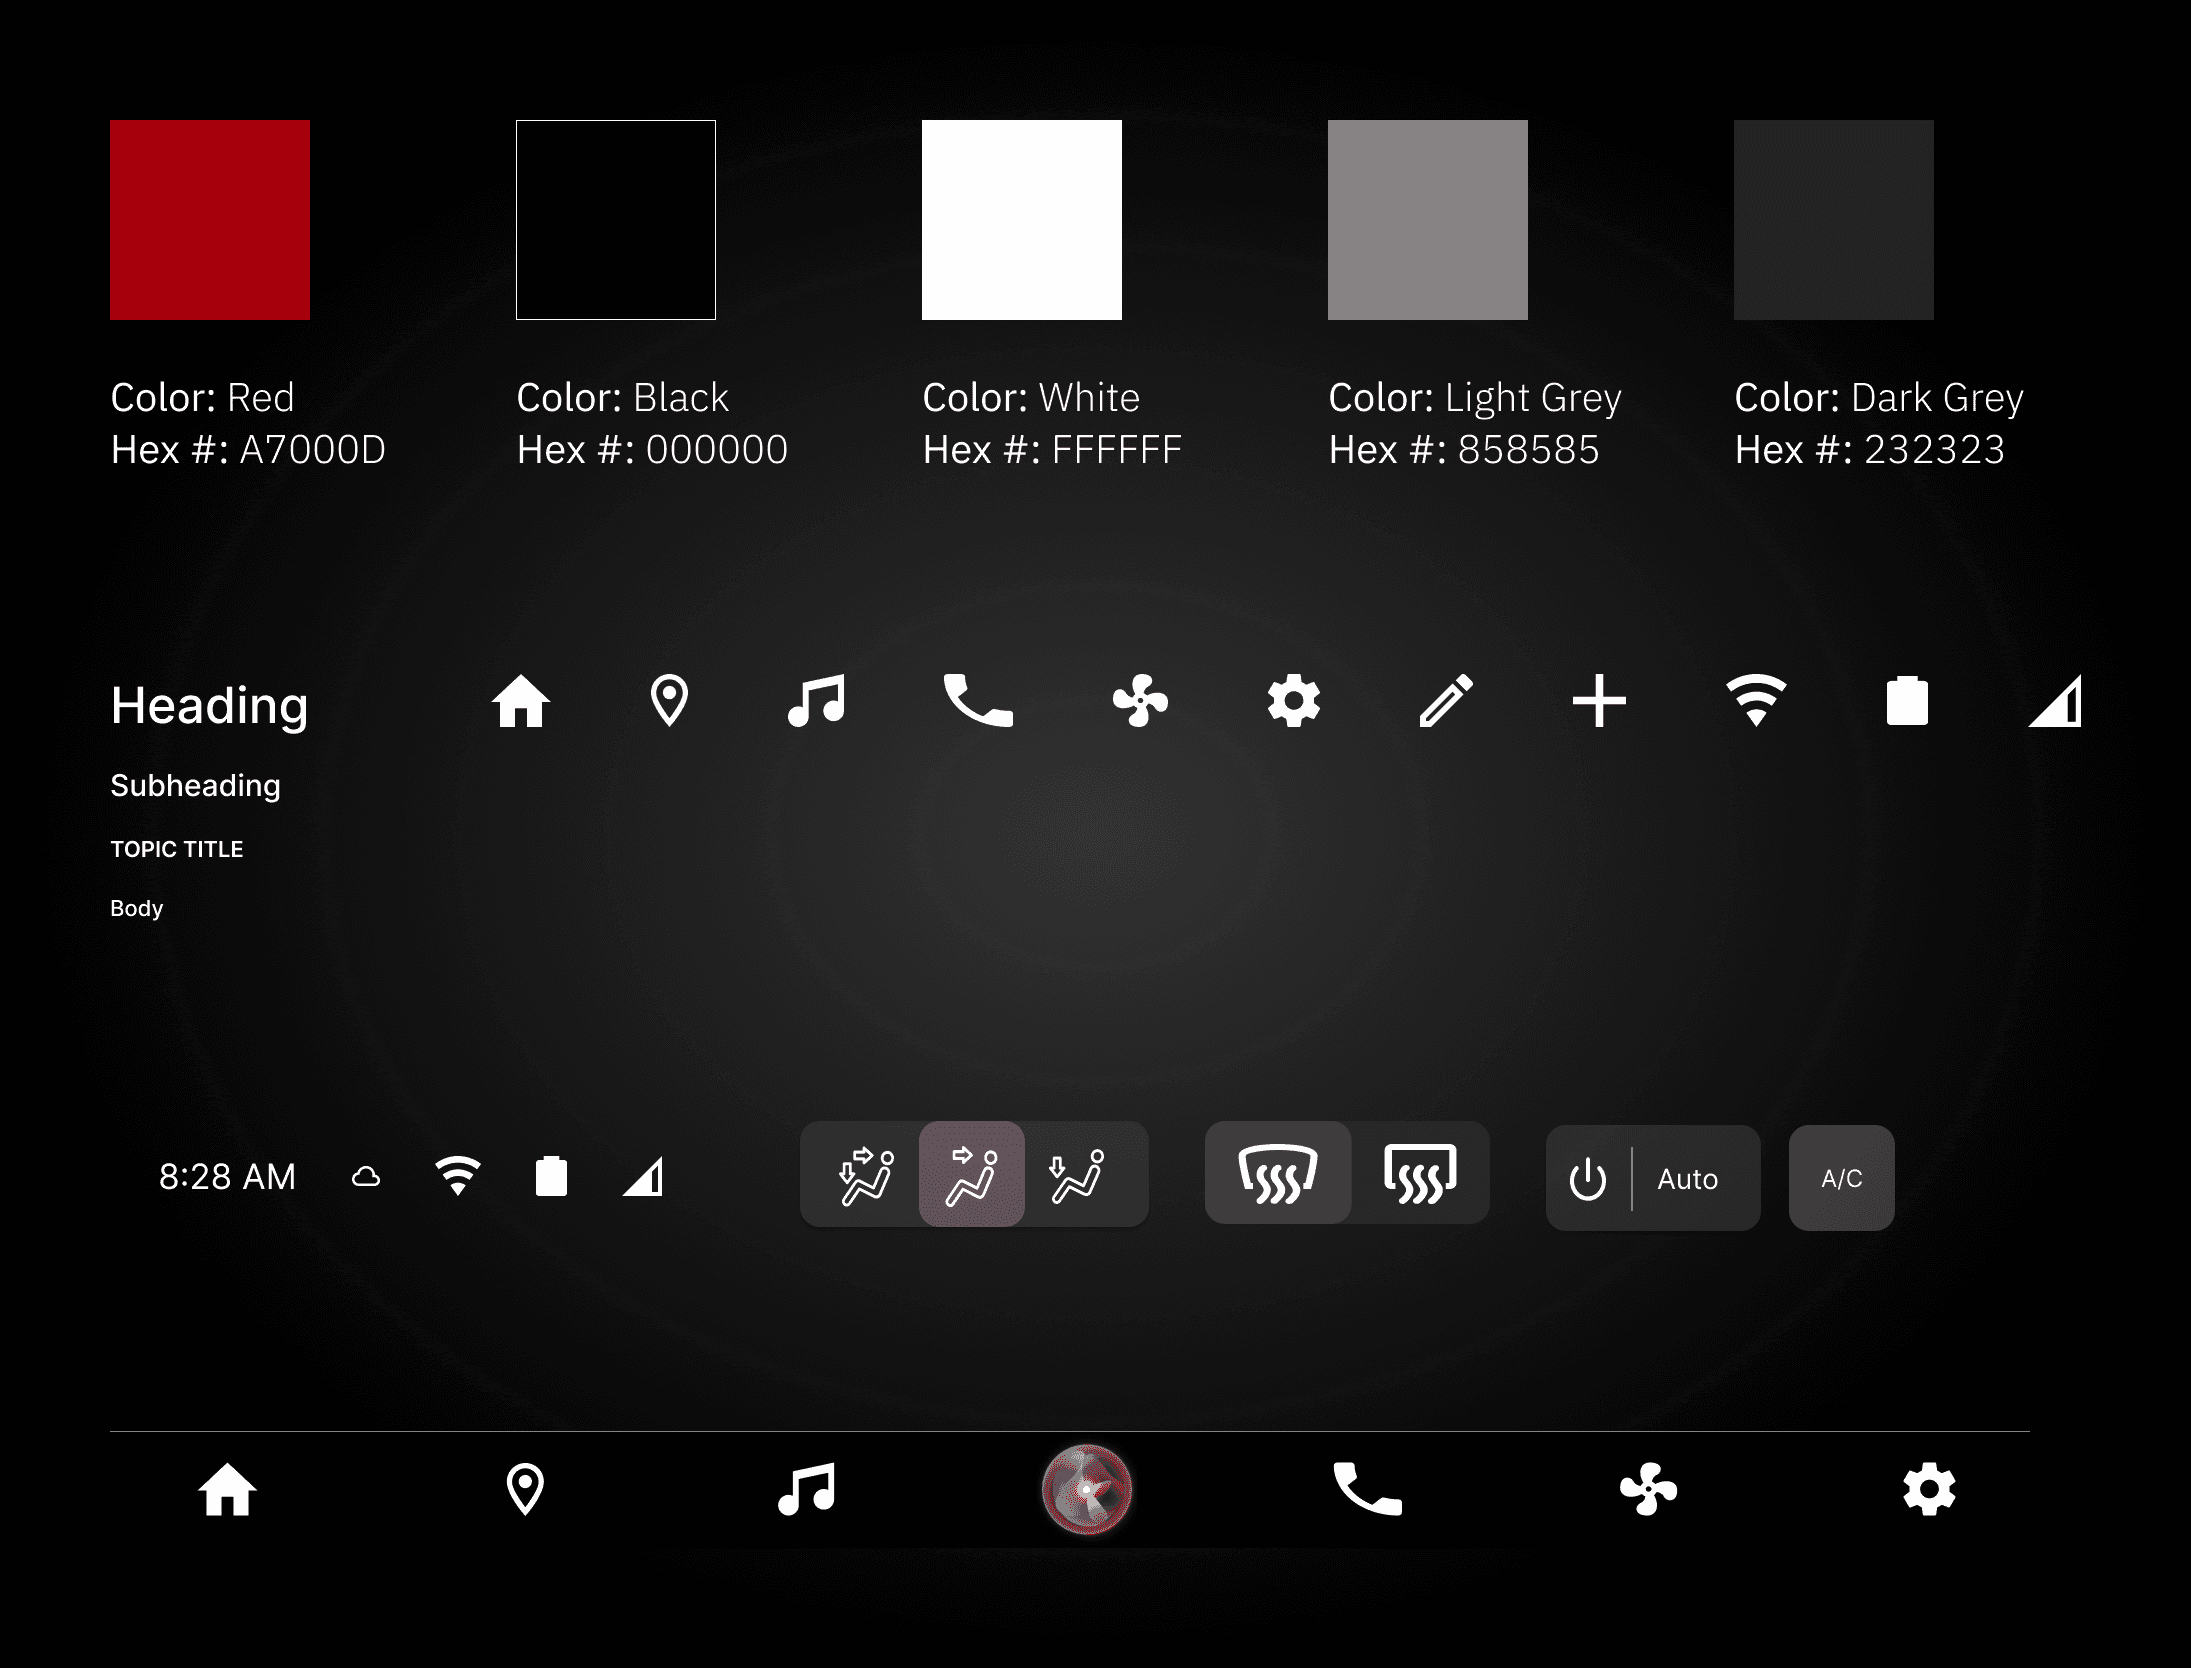Screen dimensions: 2191x1668
Task: Turn on front windshield defrost
Action: coord(1278,1174)
